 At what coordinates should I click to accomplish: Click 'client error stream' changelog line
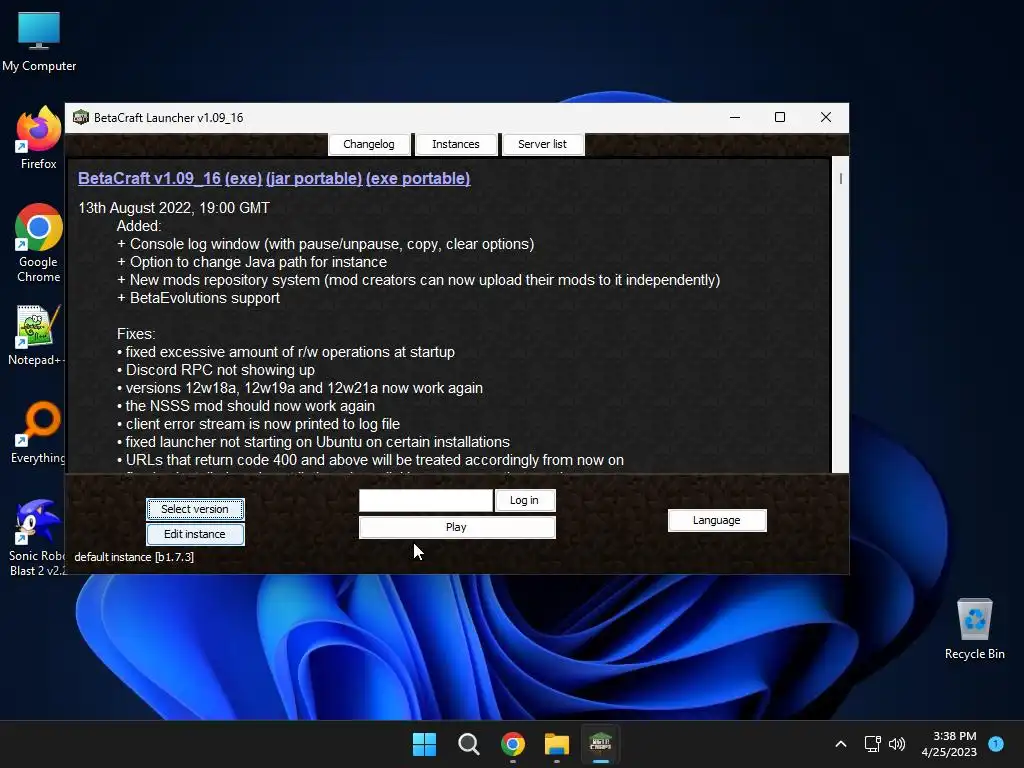tap(258, 424)
